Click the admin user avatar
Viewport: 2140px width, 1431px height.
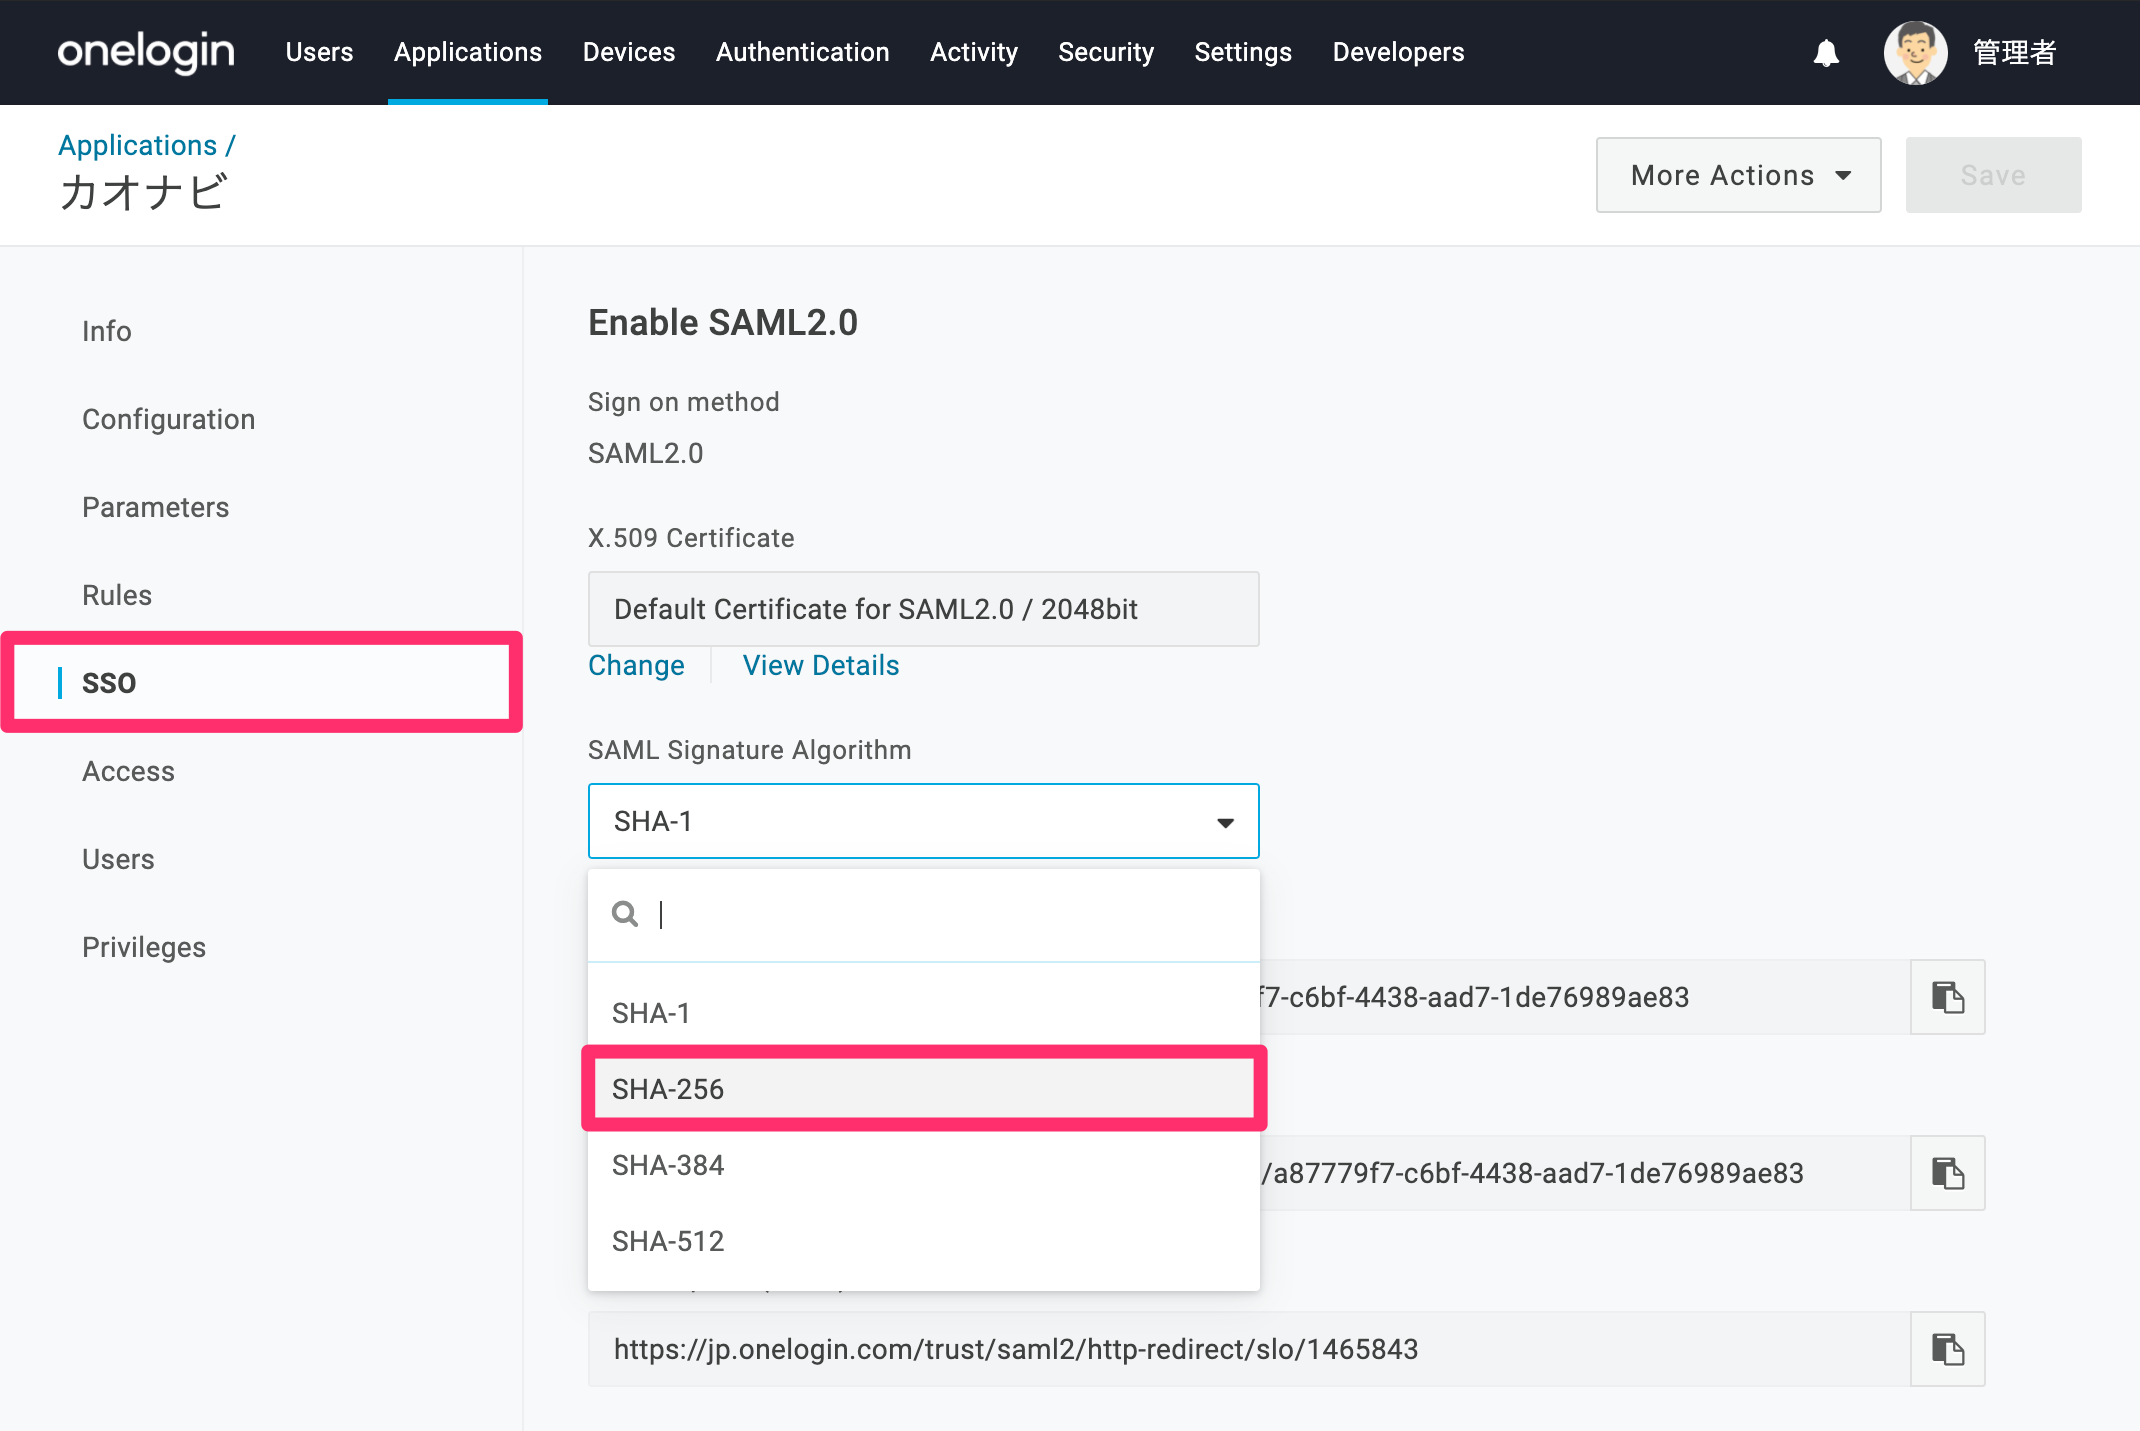click(x=1915, y=53)
